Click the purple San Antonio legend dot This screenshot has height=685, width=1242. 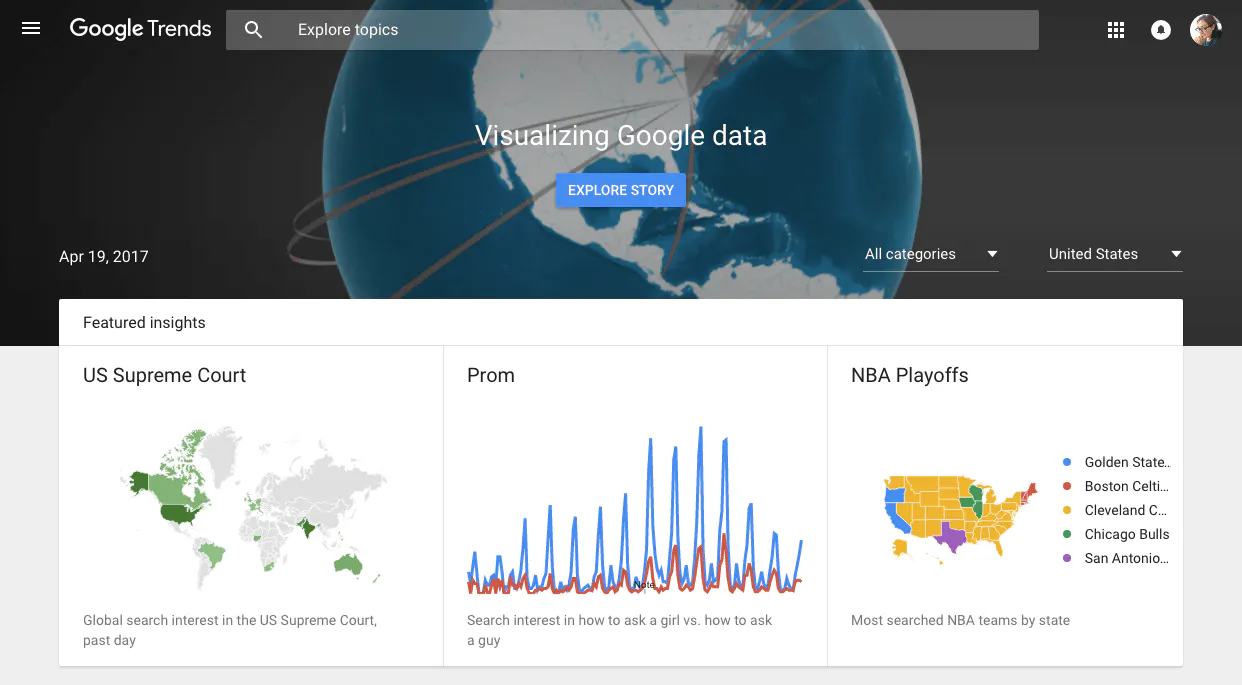pyautogui.click(x=1067, y=558)
